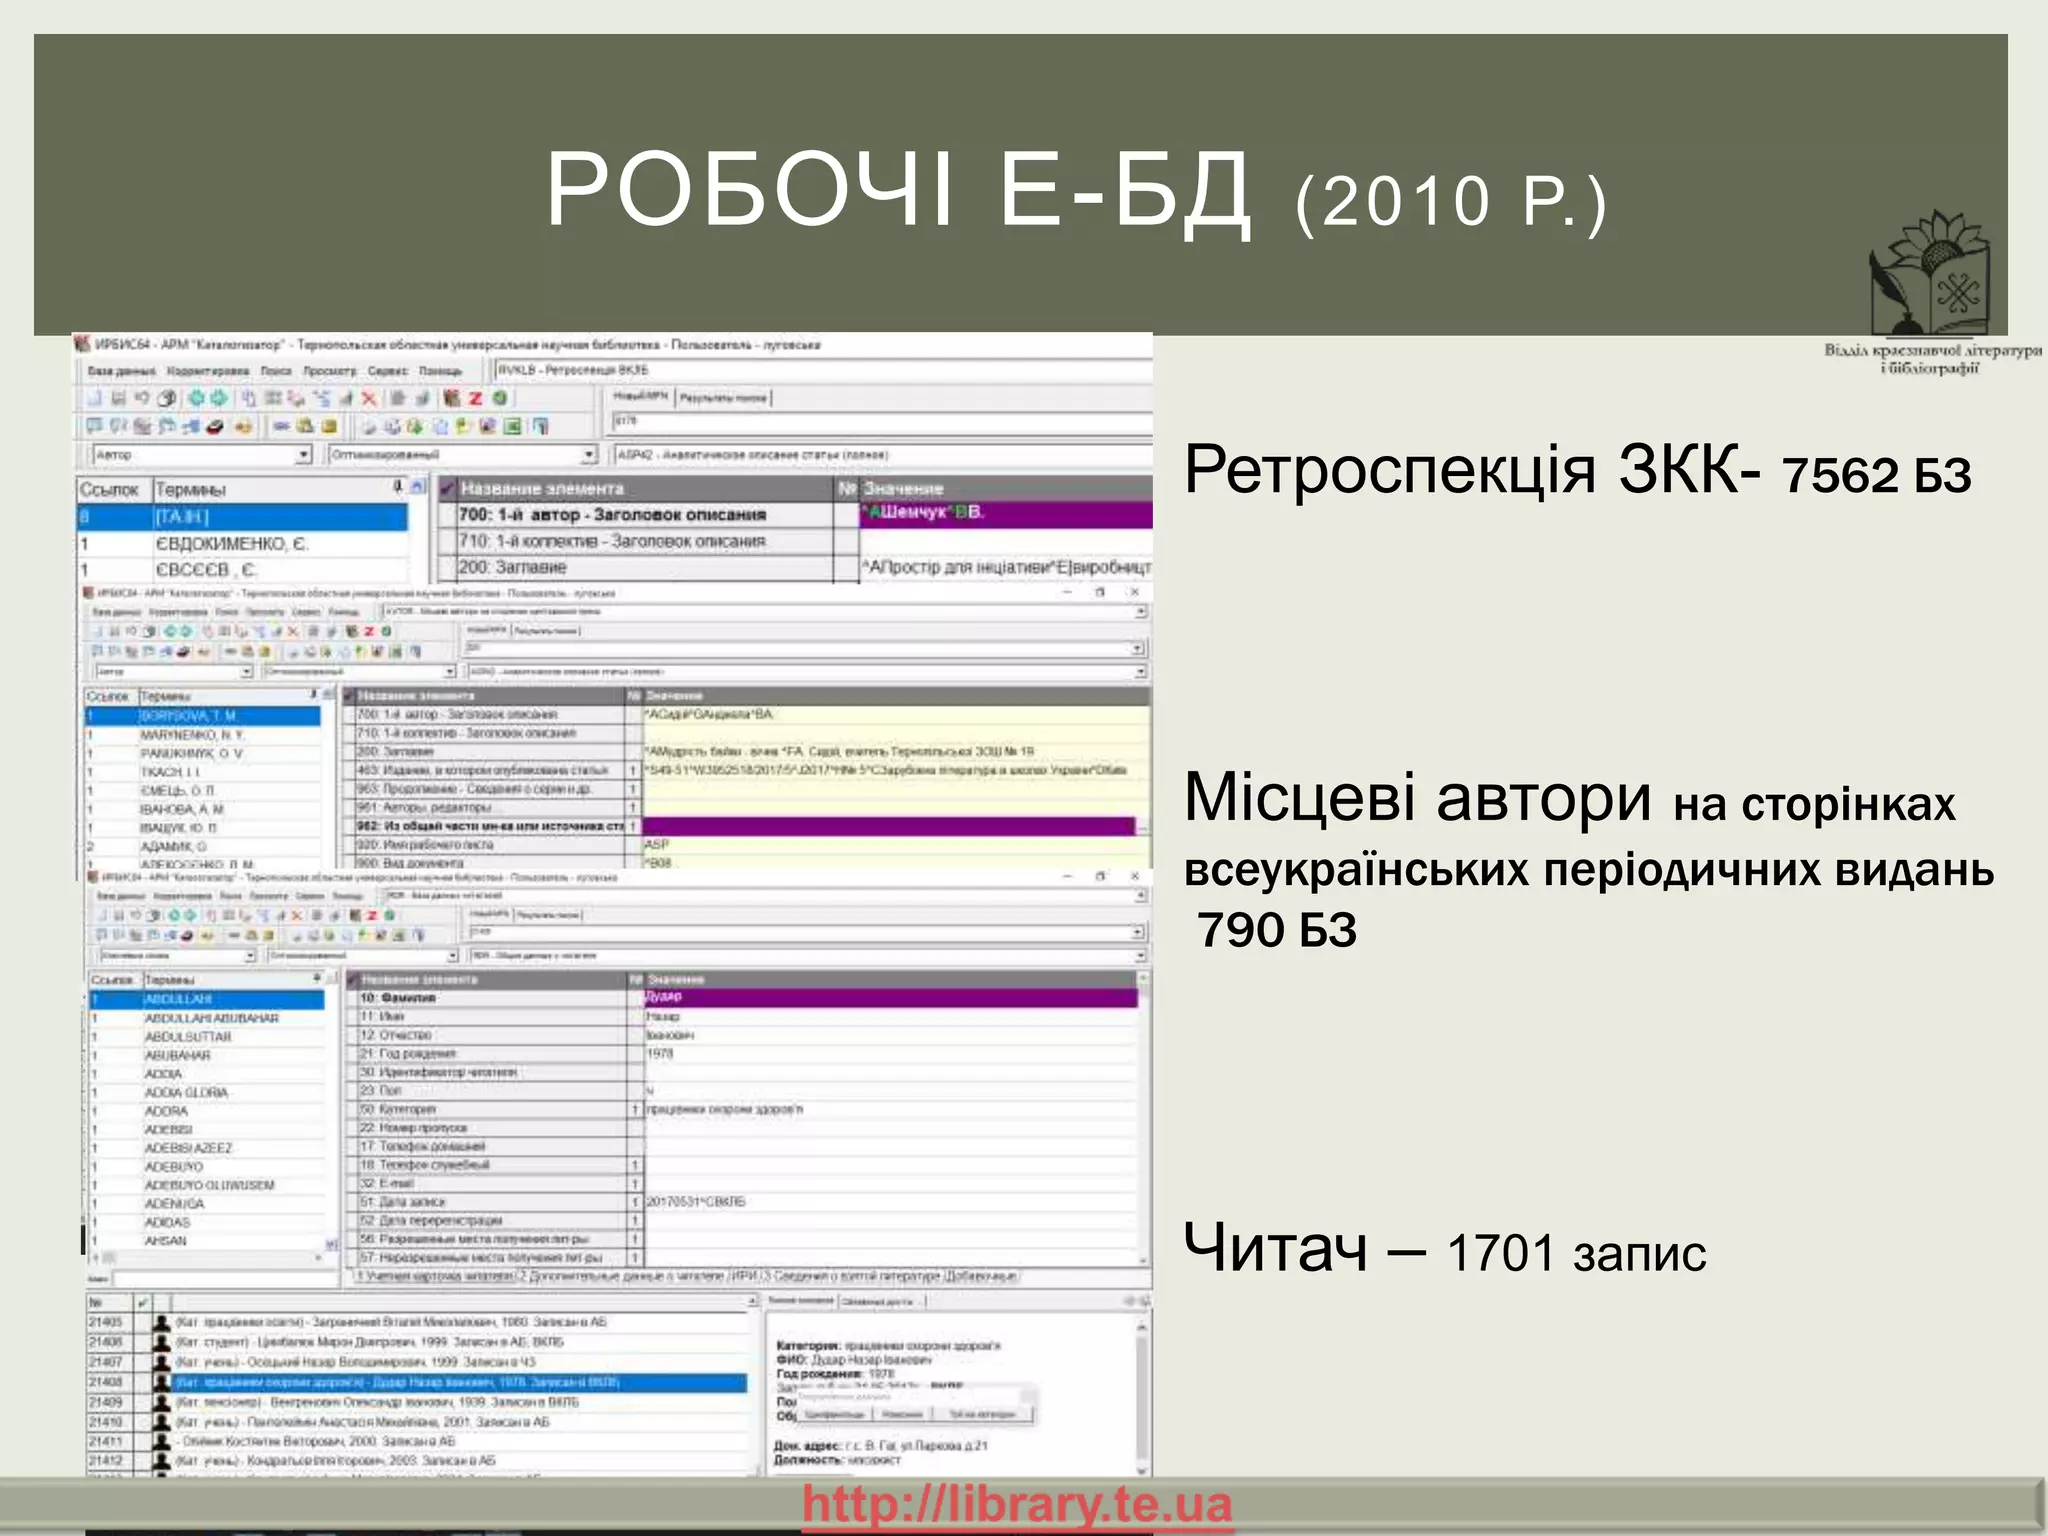The width and height of the screenshot is (2048, 1536).
Task: Toggle checkmark column header in bottom reader list
Action: click(x=144, y=1302)
